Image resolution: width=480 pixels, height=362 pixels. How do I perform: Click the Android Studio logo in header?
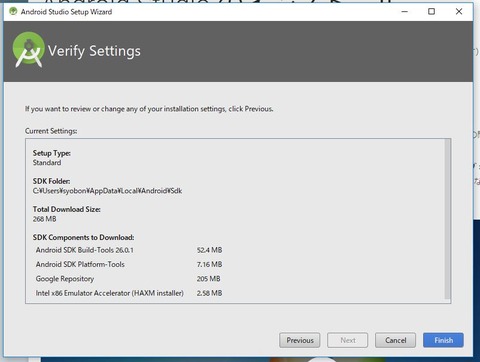(x=28, y=50)
